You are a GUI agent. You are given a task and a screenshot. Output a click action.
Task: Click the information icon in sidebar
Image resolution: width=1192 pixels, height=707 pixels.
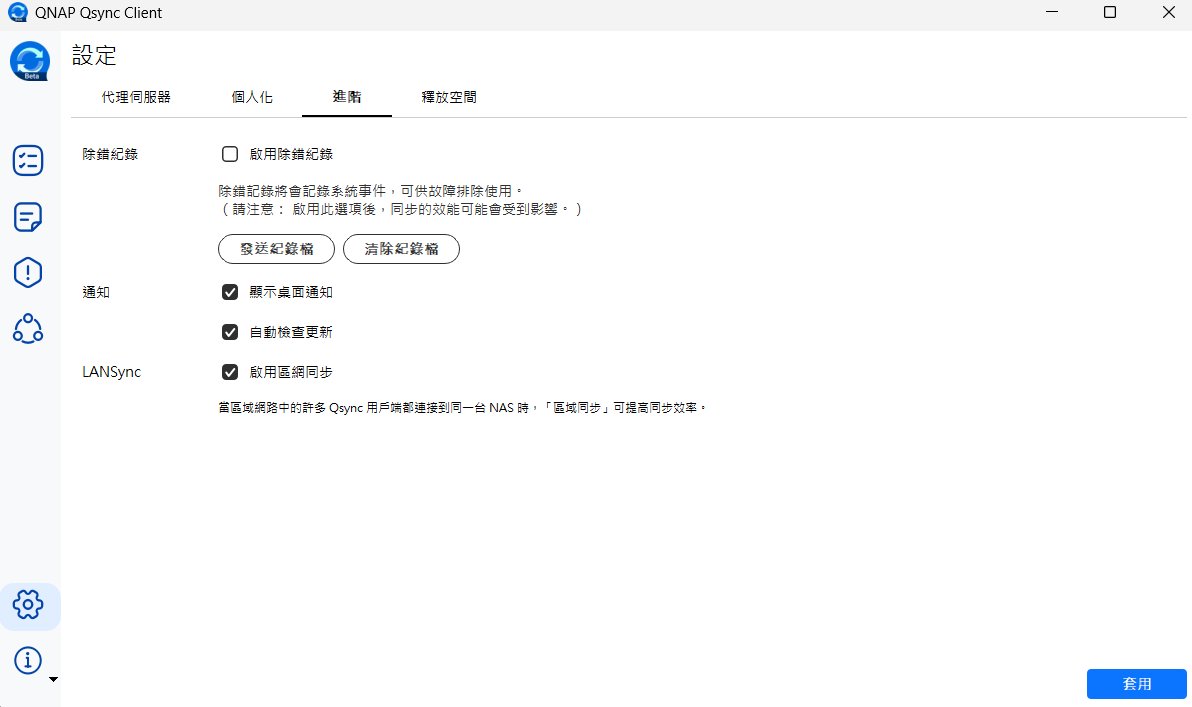tap(28, 660)
